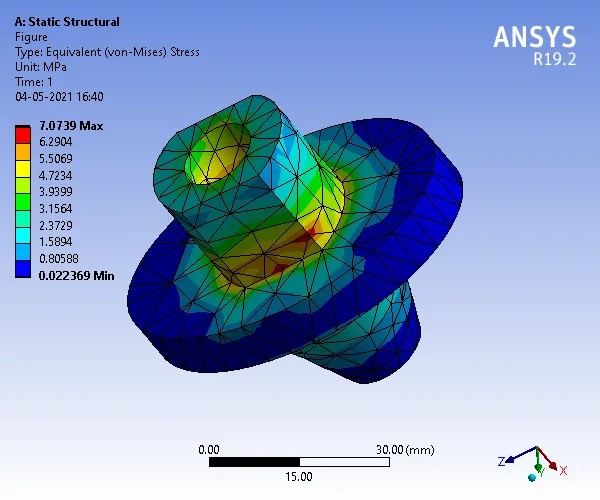The height and width of the screenshot is (500, 600).
Task: Click the 04-05-2021 16:40 timestamp
Action: coord(59,97)
